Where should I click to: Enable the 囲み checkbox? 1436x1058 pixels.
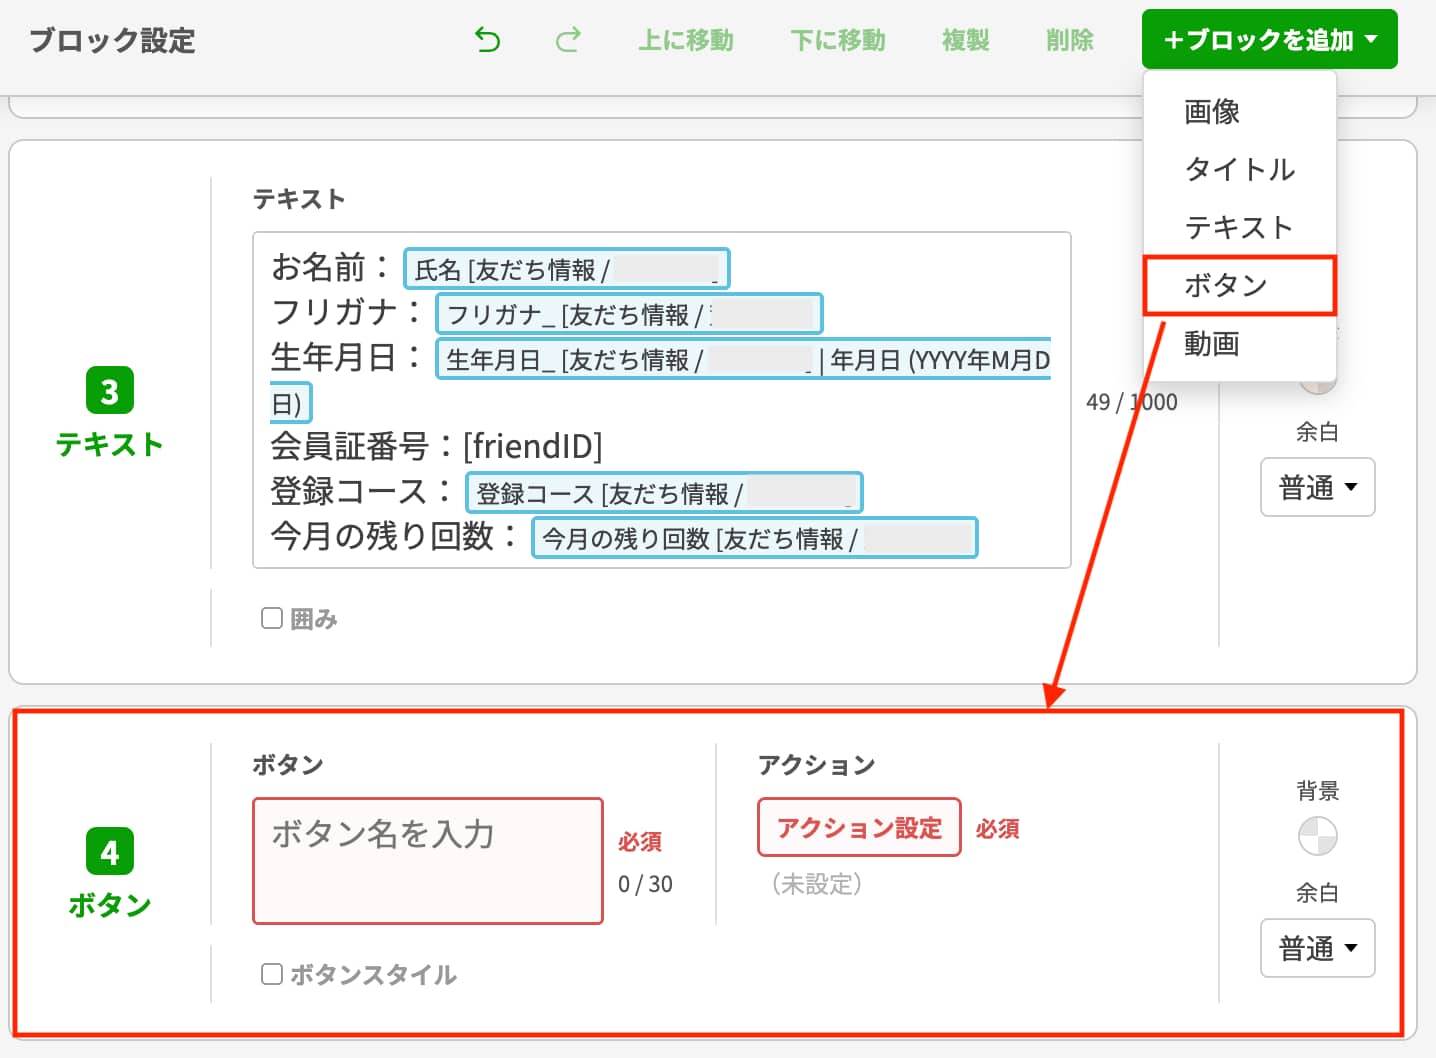point(271,618)
